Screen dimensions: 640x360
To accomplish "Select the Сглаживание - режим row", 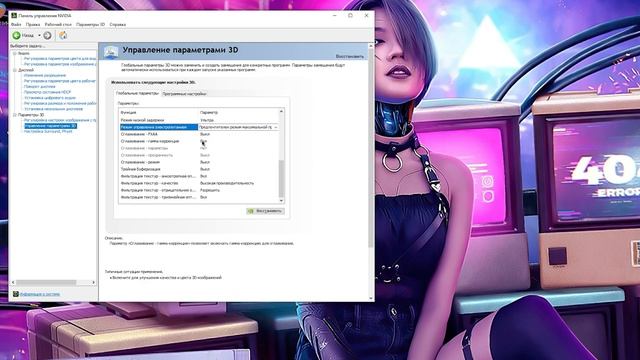I will [199, 162].
